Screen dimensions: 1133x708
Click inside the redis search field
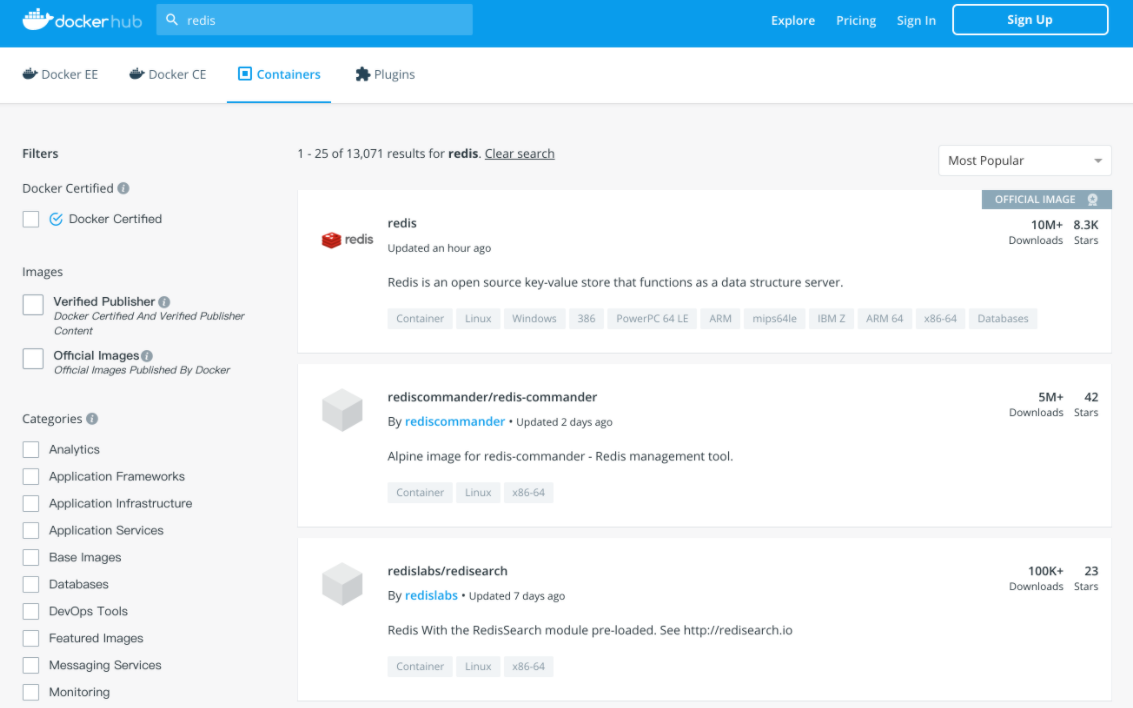[300, 19]
